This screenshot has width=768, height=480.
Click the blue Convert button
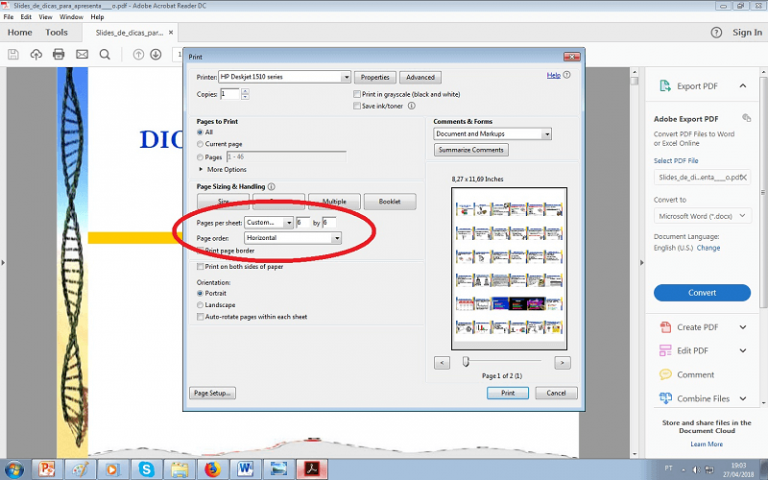[x=701, y=293]
